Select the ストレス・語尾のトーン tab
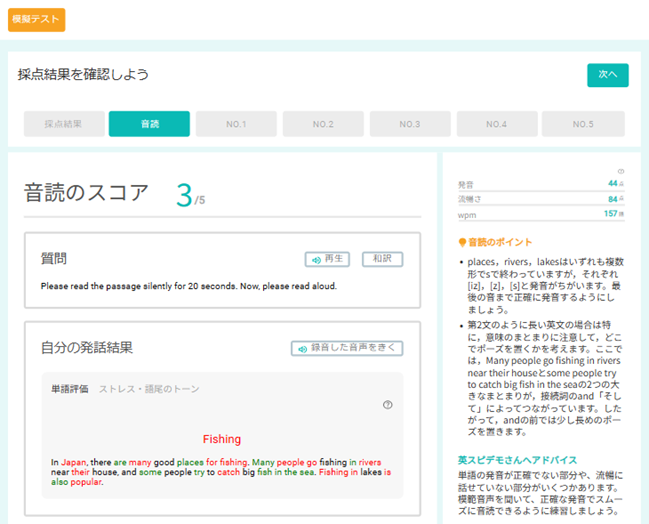This screenshot has height=524, width=649. click(x=149, y=389)
